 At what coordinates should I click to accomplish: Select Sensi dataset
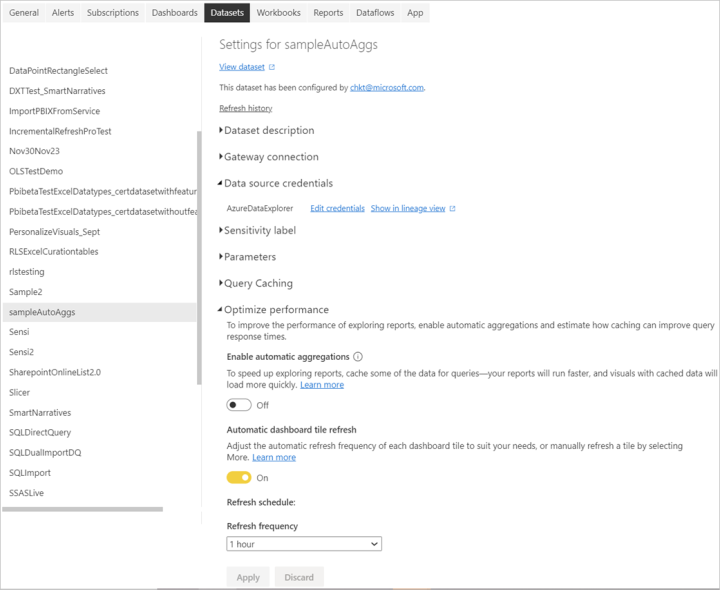point(19,332)
